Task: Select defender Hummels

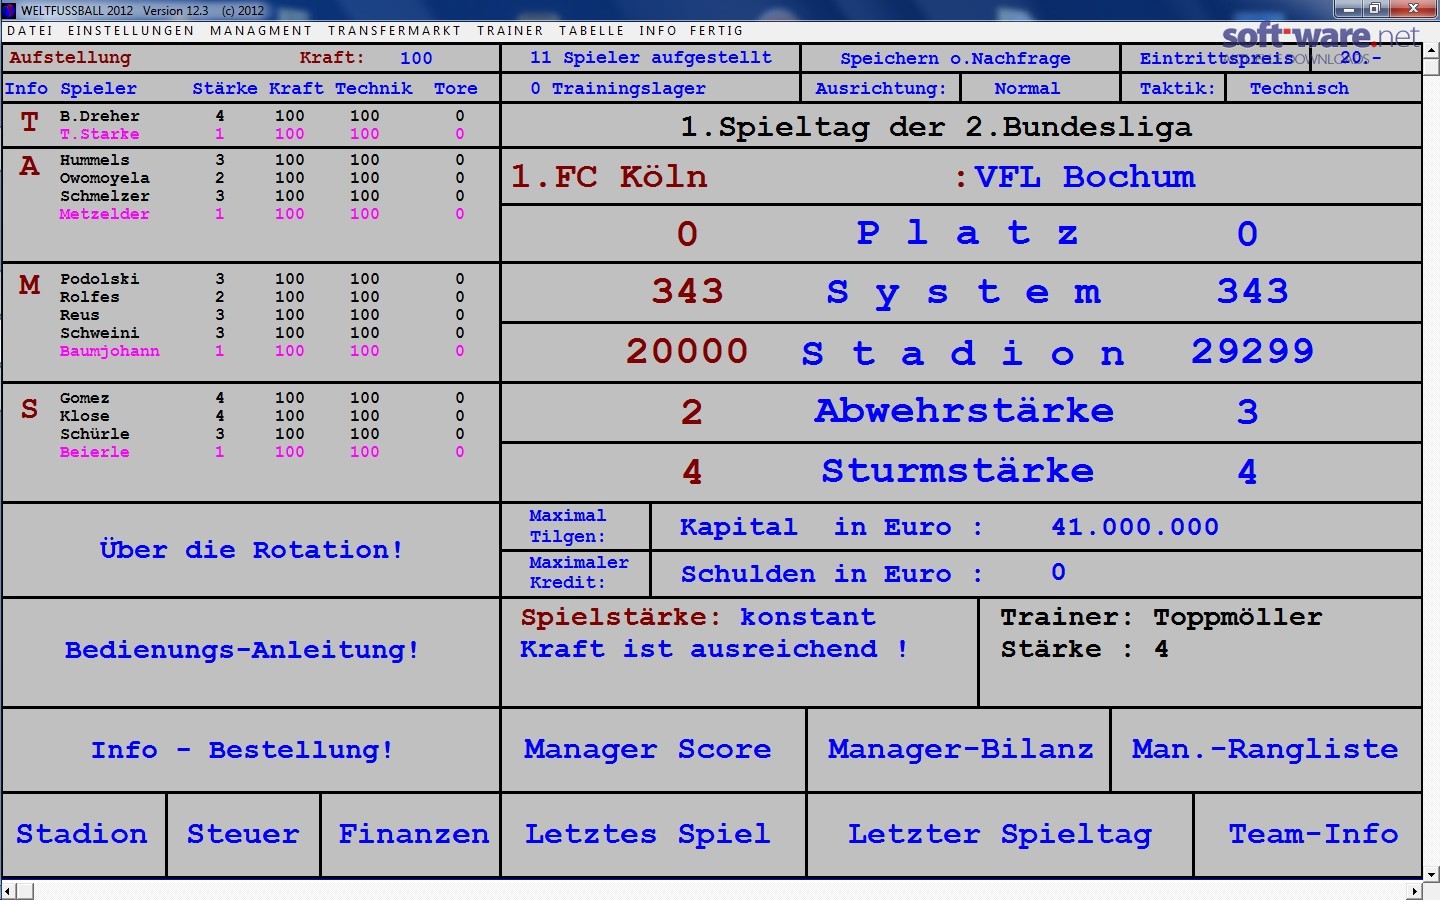Action: [95, 160]
